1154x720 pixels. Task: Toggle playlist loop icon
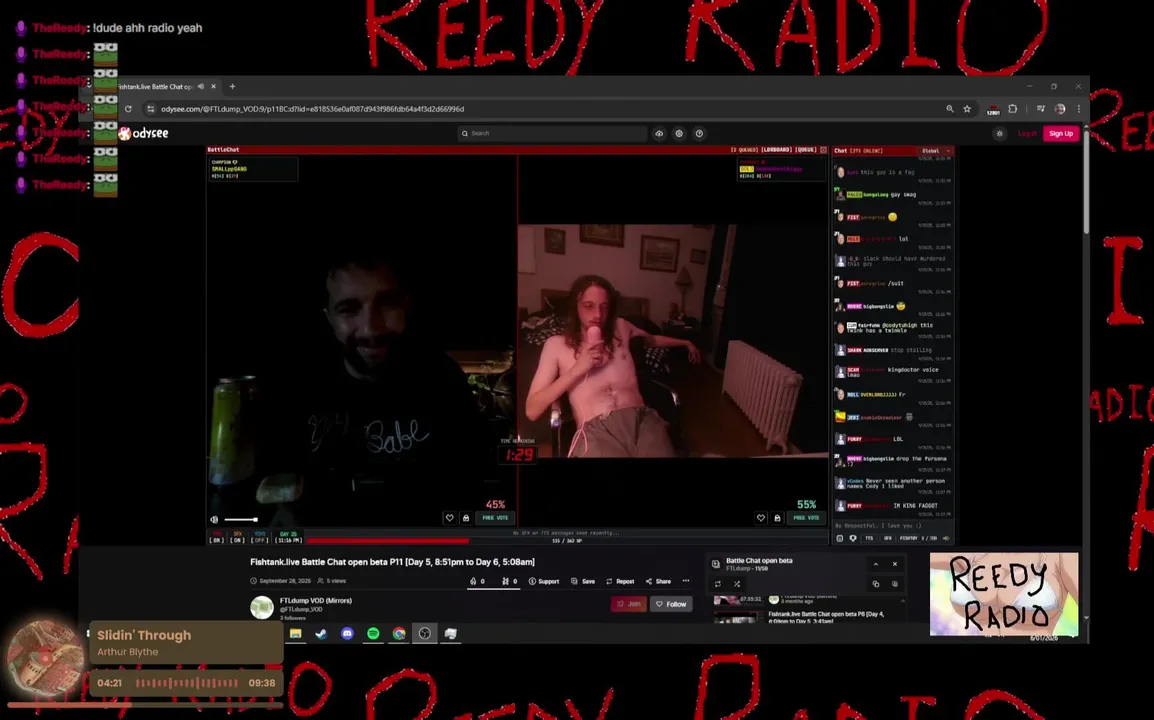[x=718, y=584]
